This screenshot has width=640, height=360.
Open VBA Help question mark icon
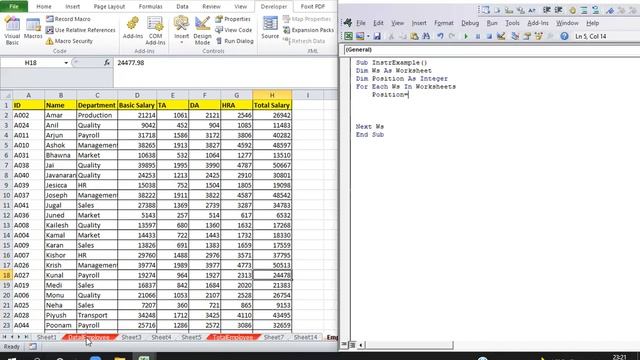pyautogui.click(x=564, y=36)
